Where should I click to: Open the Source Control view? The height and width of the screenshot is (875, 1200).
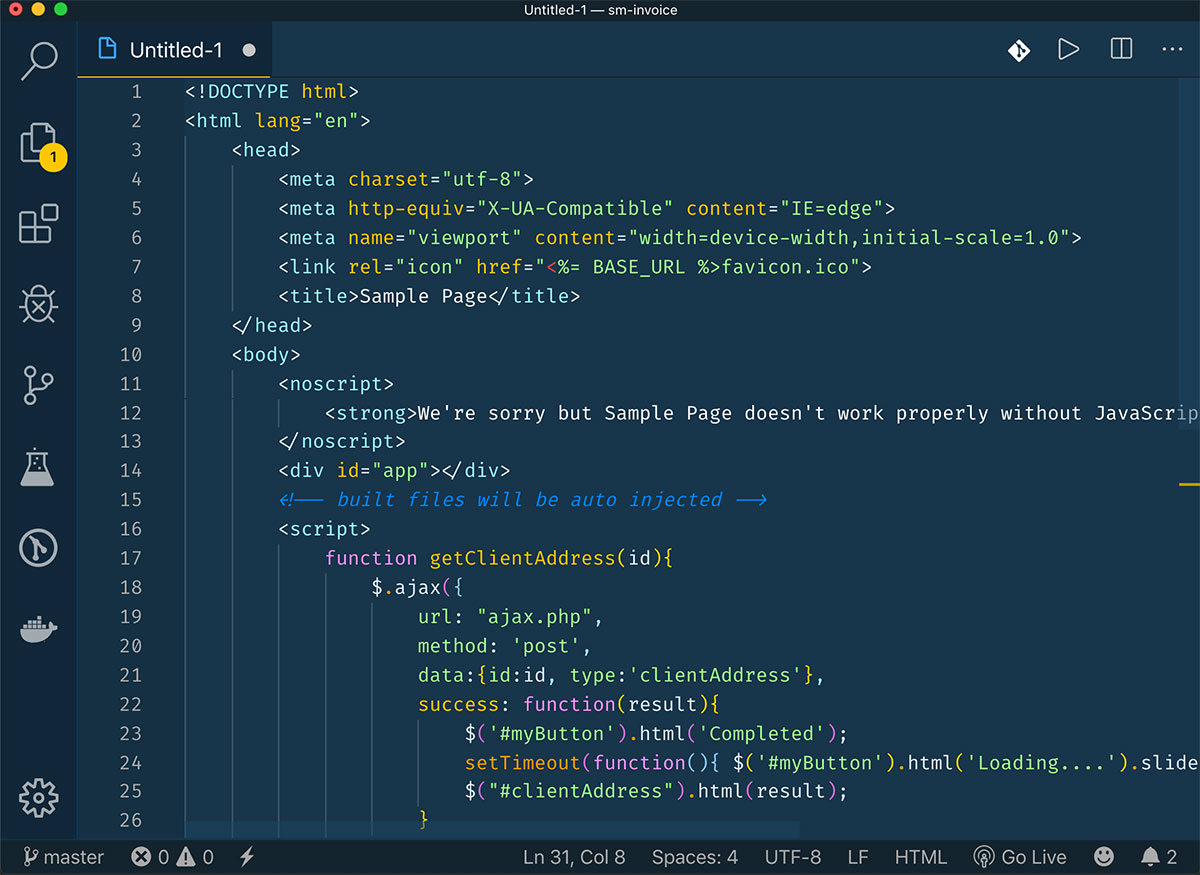pyautogui.click(x=38, y=385)
